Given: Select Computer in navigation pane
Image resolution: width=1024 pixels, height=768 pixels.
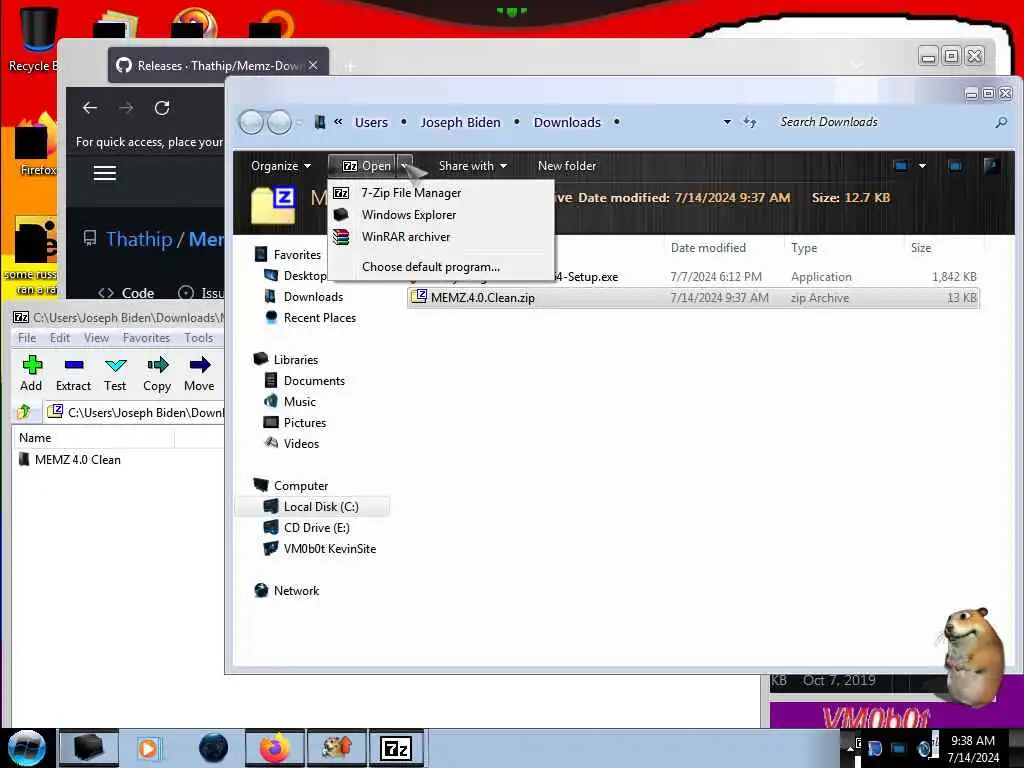Looking at the screenshot, I should pos(301,486).
